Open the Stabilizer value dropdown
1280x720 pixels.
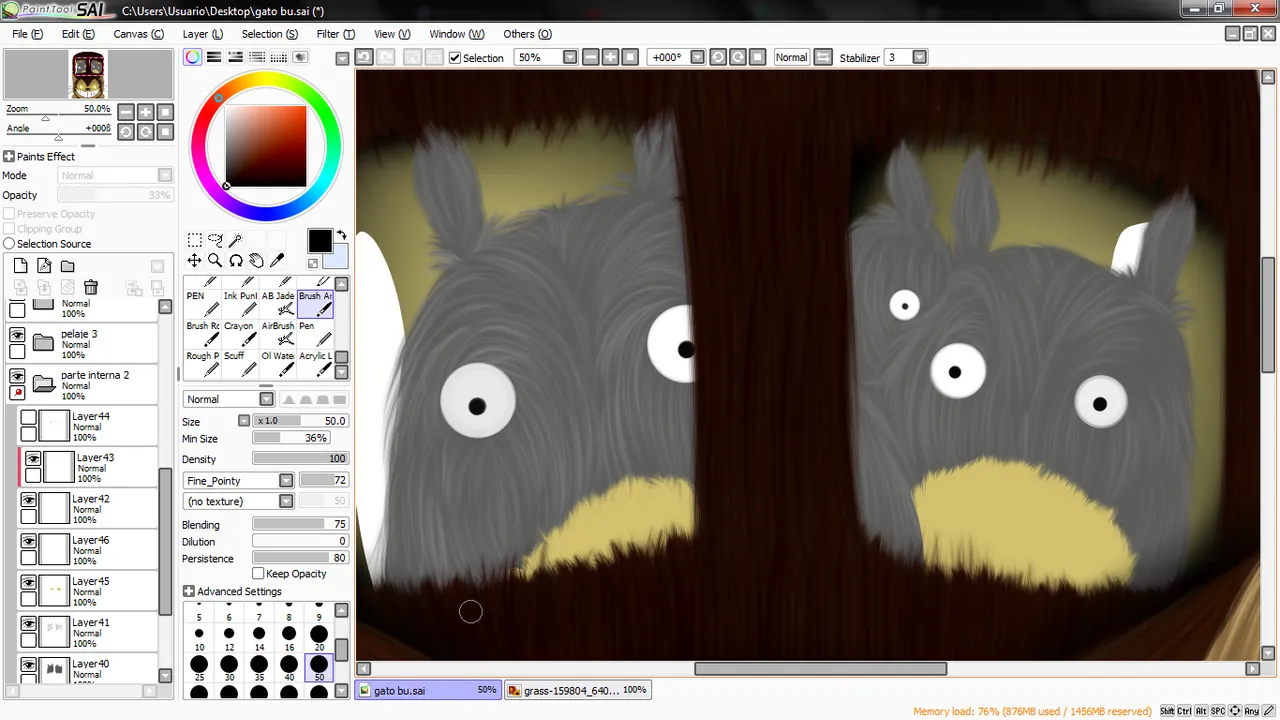click(x=920, y=57)
